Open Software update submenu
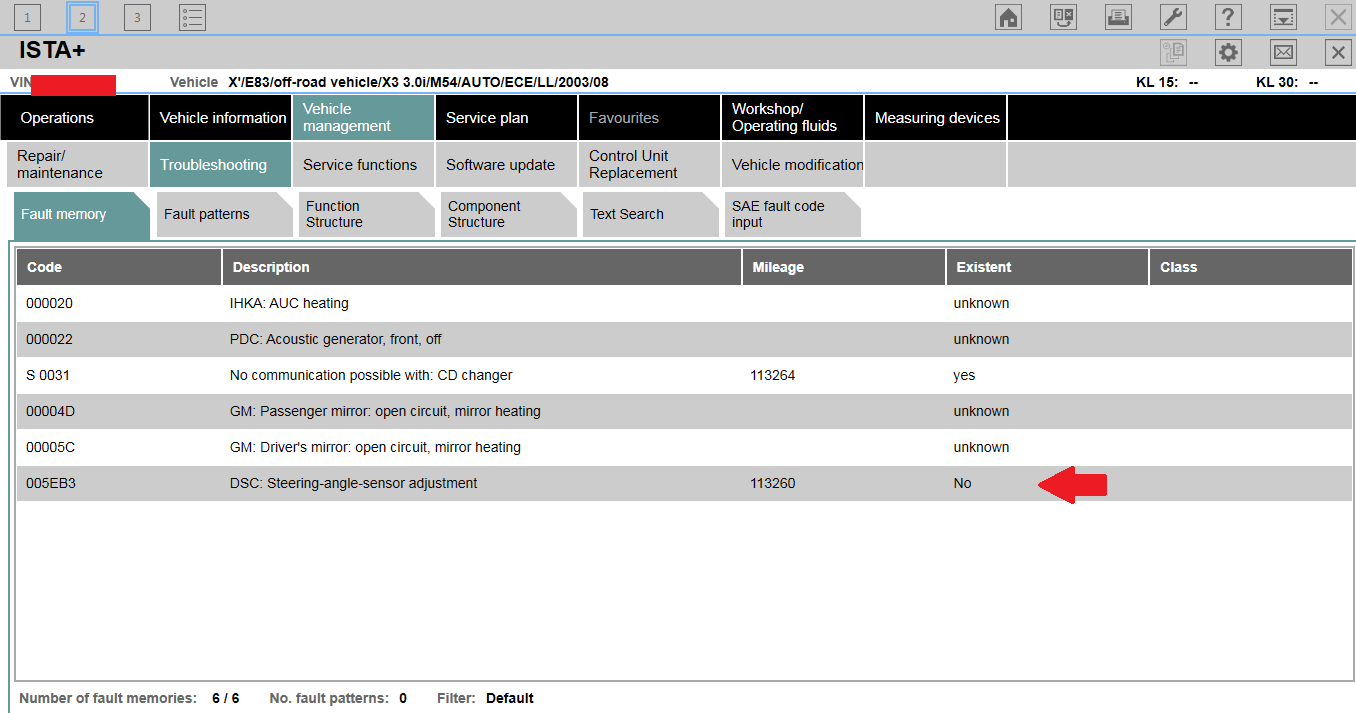This screenshot has width=1356, height=713. [507, 164]
